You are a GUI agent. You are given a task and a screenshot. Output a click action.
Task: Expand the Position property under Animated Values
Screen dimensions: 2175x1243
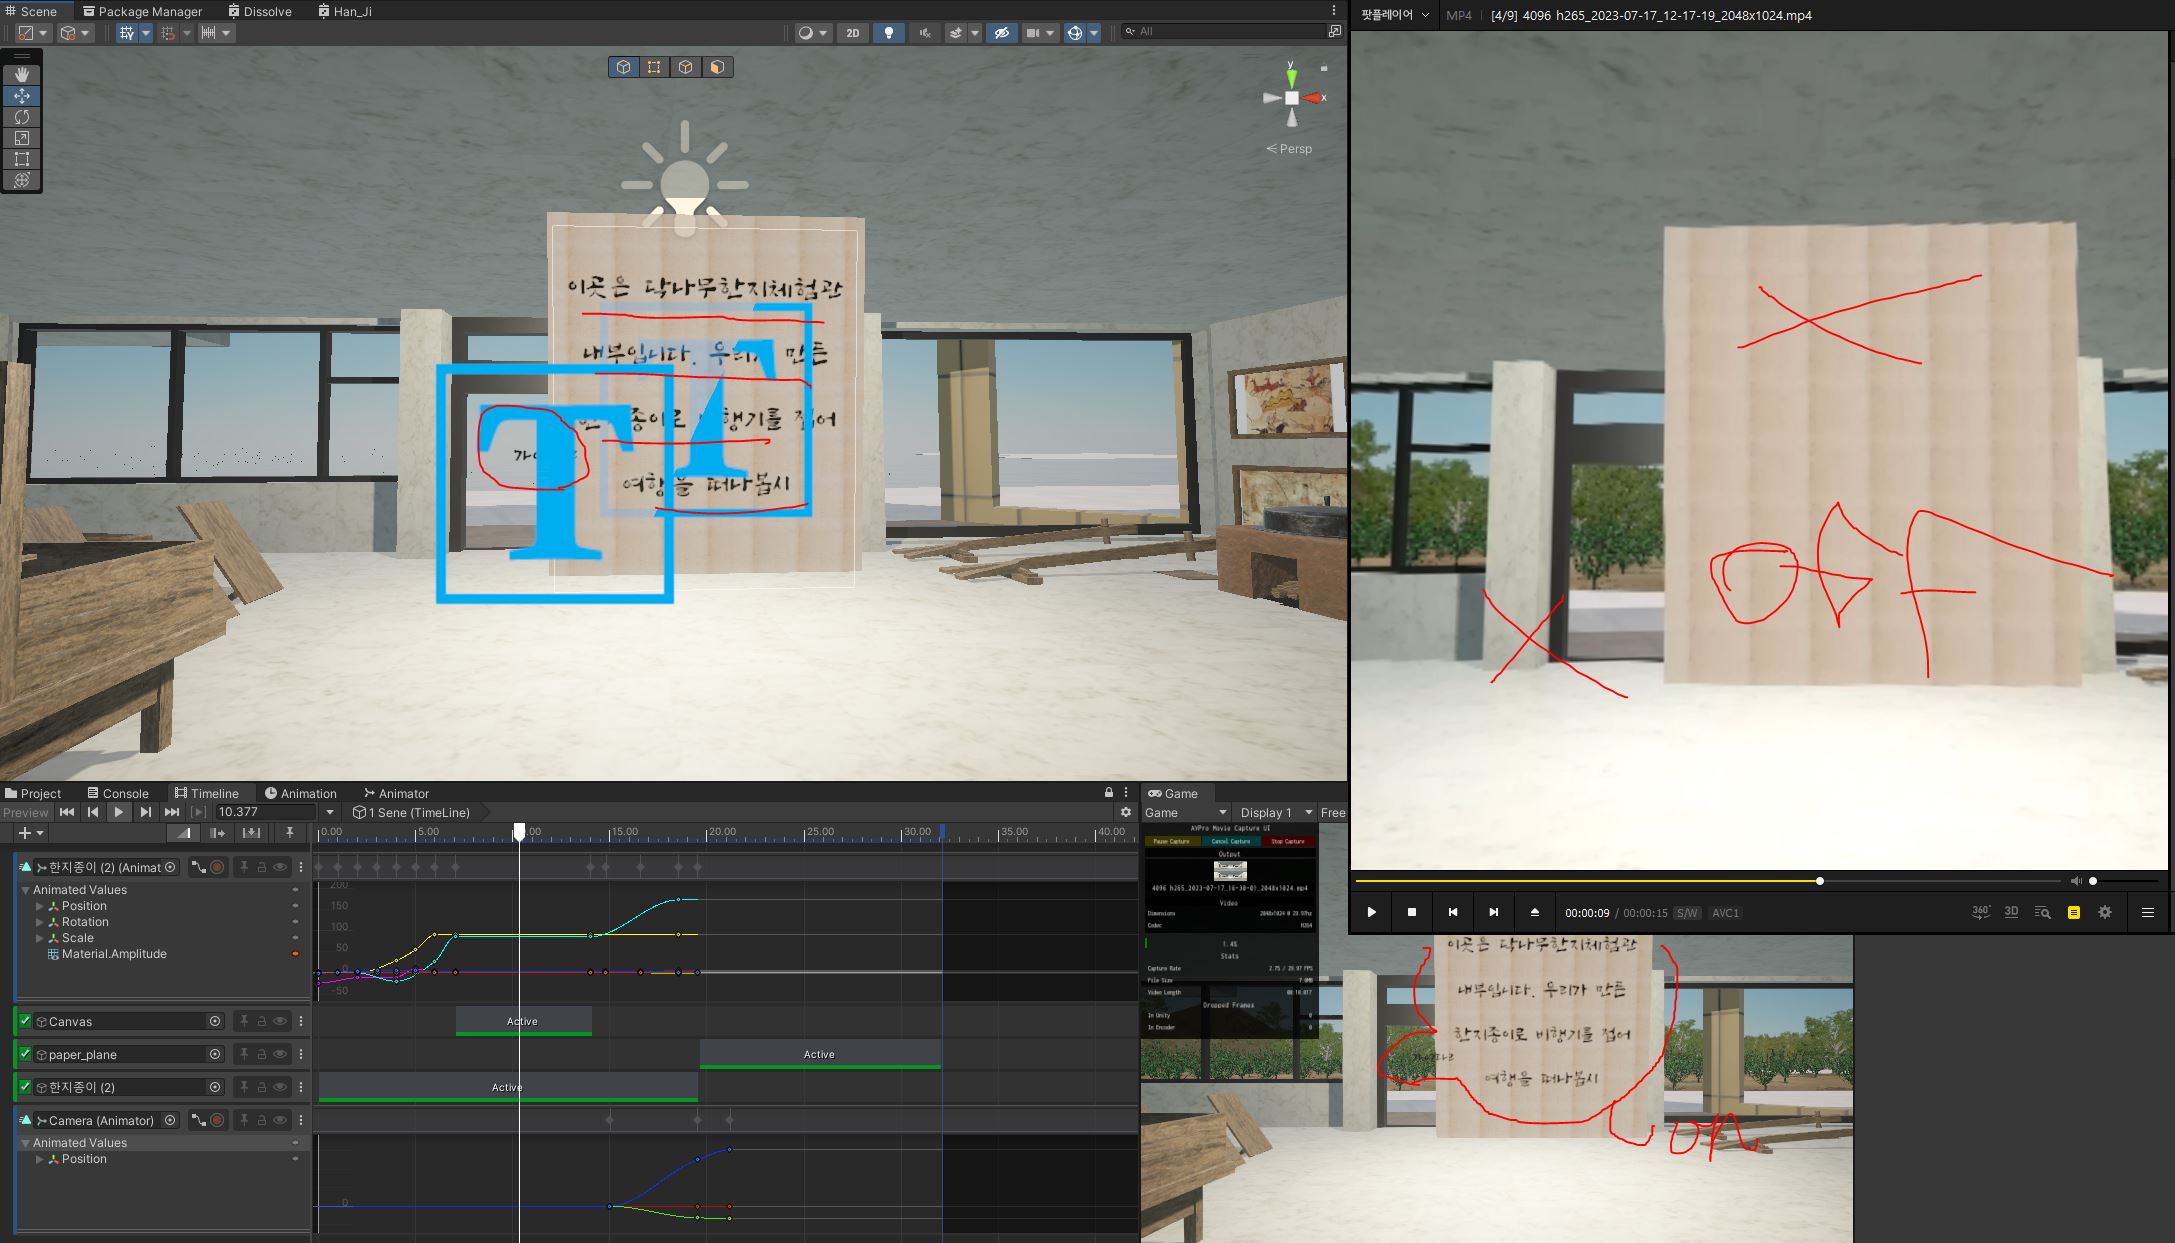click(x=41, y=905)
